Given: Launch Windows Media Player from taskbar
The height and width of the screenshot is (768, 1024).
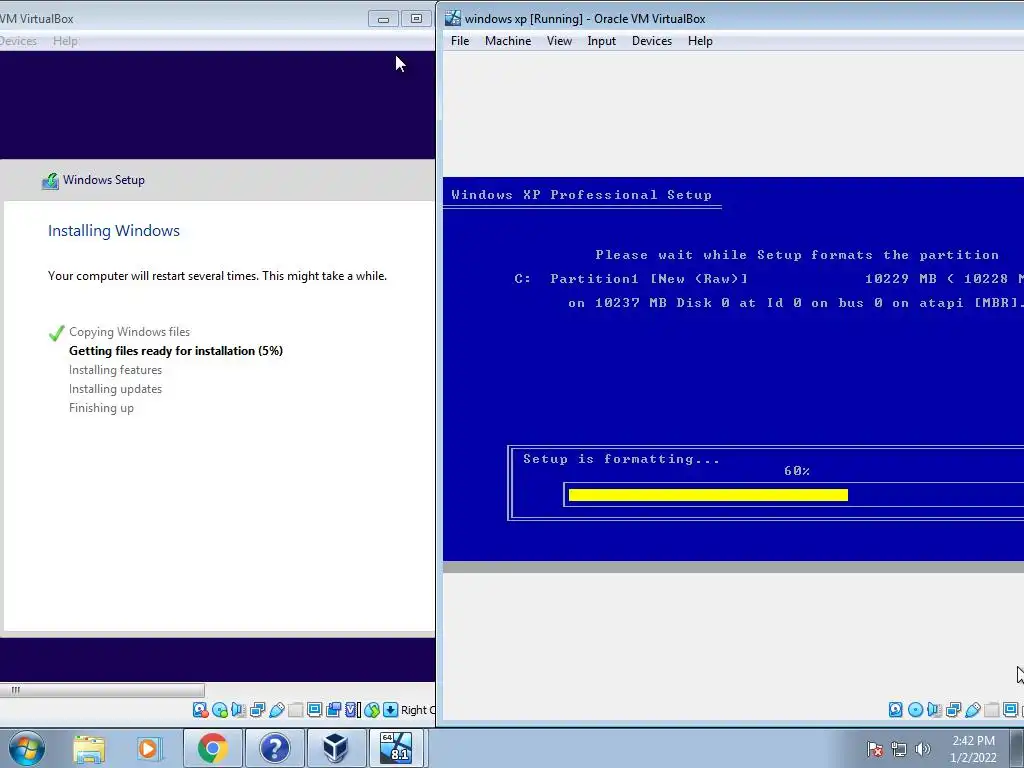Looking at the screenshot, I should click(148, 748).
